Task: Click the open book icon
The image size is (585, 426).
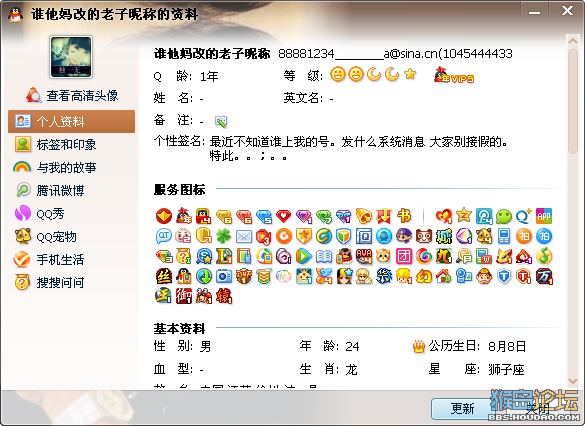Action: [x=324, y=257]
